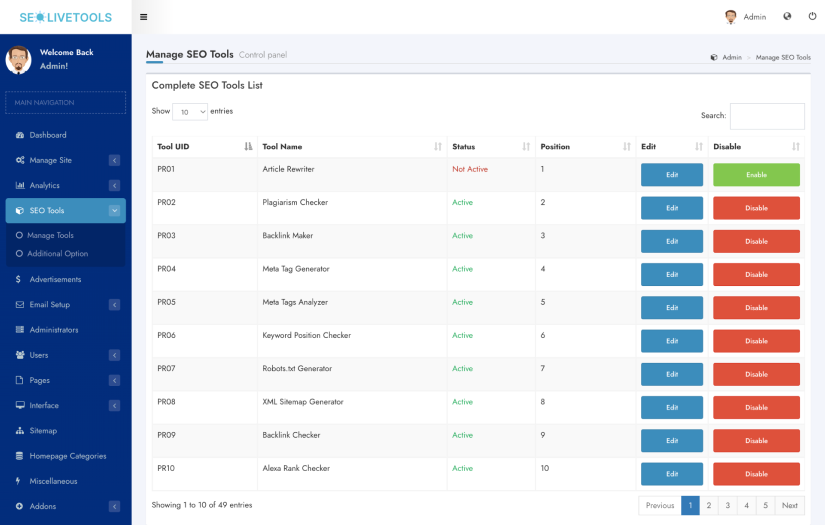Click the 'Not Active' status text

click(x=470, y=169)
